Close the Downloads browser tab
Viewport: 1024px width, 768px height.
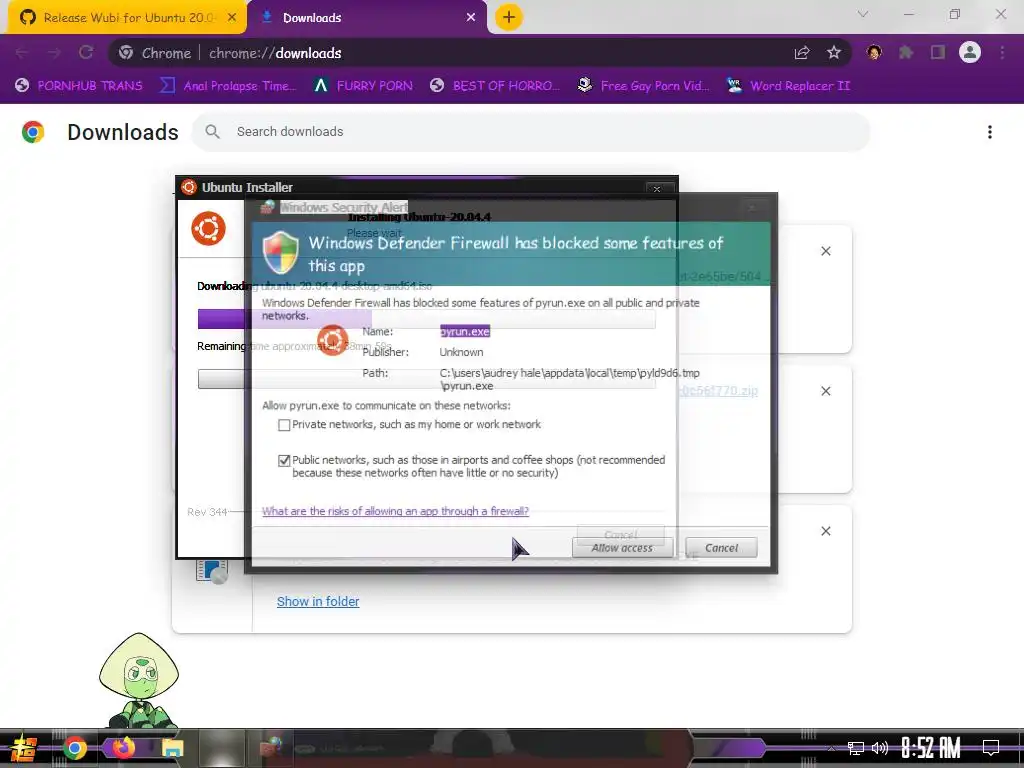pos(471,18)
